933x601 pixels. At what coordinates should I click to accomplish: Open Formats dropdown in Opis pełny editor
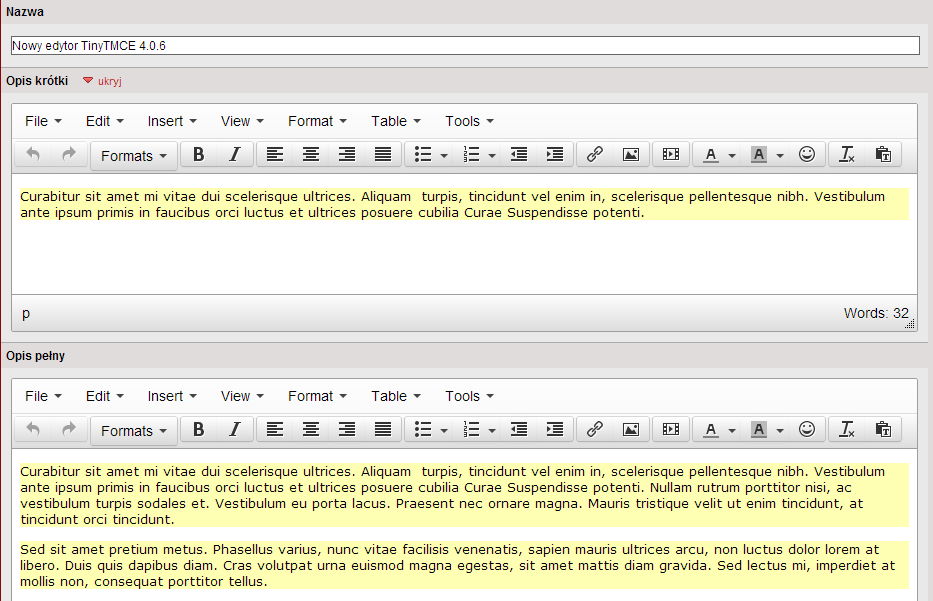(134, 431)
